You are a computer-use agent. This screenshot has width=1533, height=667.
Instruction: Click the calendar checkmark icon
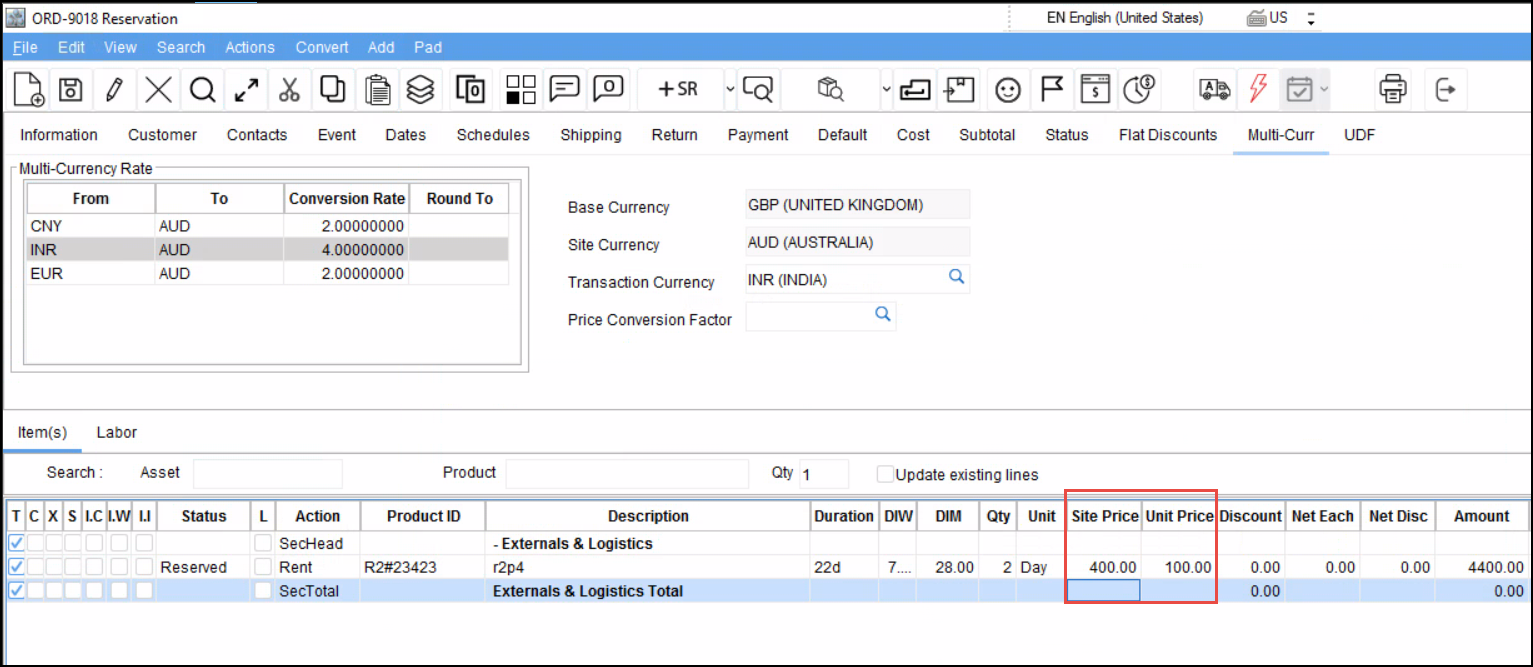click(1299, 90)
